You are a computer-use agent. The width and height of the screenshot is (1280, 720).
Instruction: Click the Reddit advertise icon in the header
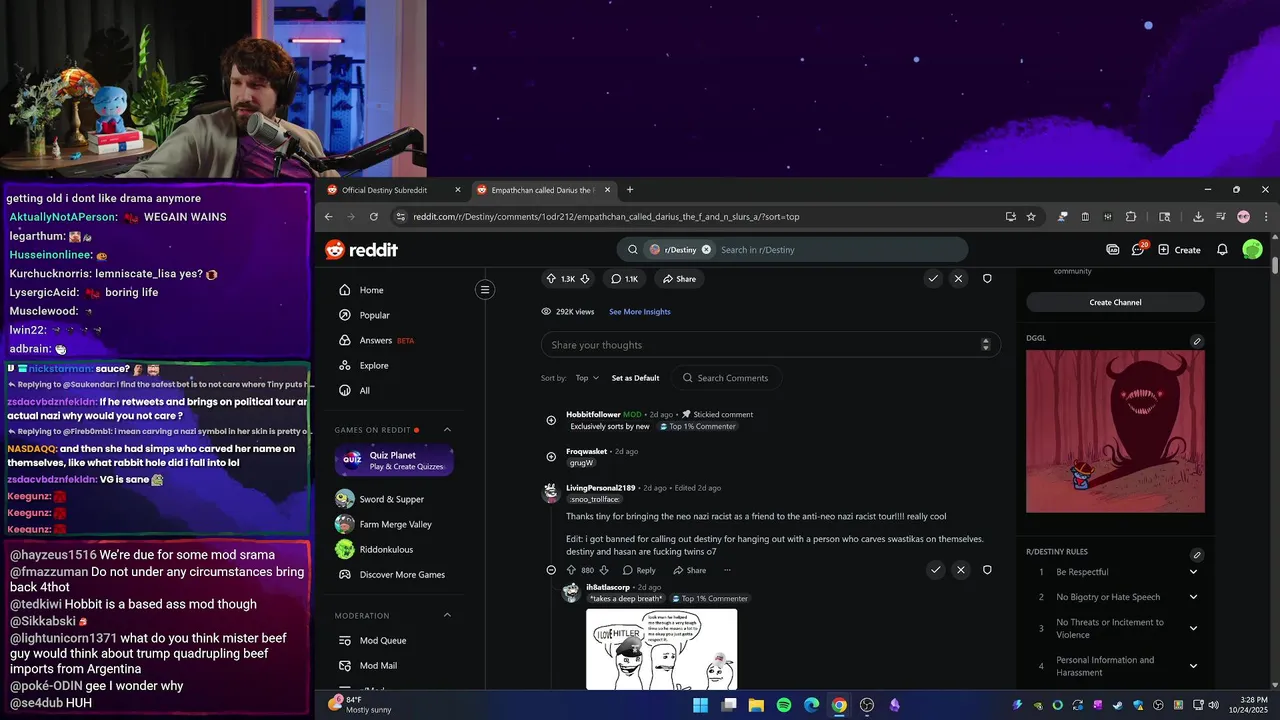[1113, 250]
